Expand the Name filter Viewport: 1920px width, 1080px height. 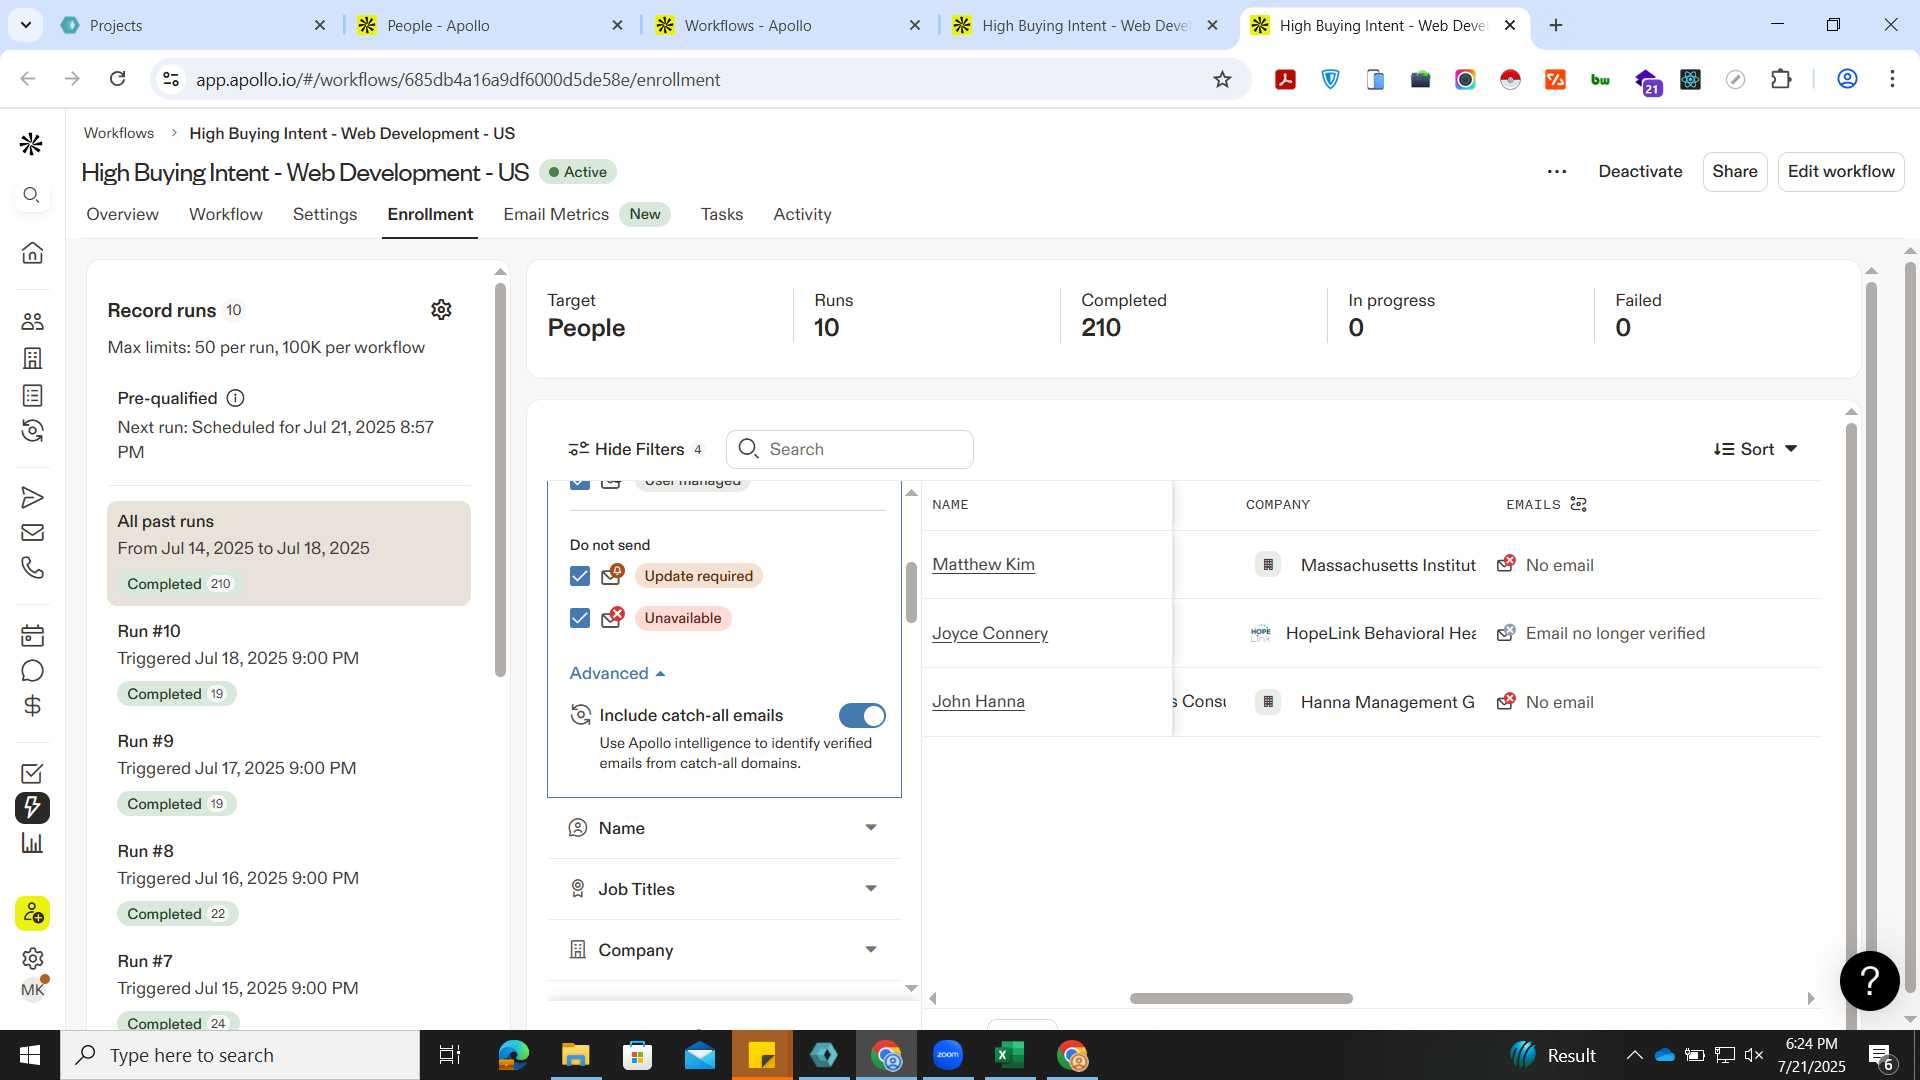click(x=724, y=828)
